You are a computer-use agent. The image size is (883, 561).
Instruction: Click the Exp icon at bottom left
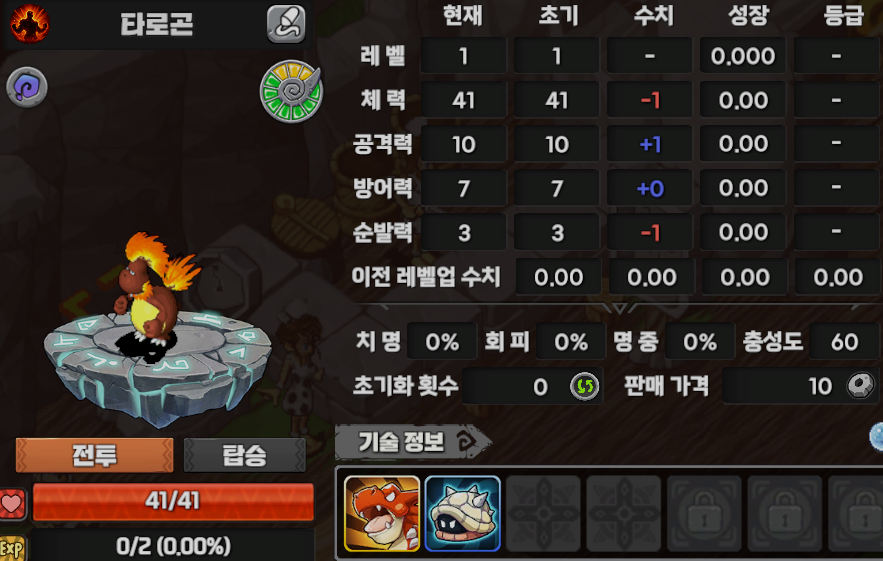12,548
